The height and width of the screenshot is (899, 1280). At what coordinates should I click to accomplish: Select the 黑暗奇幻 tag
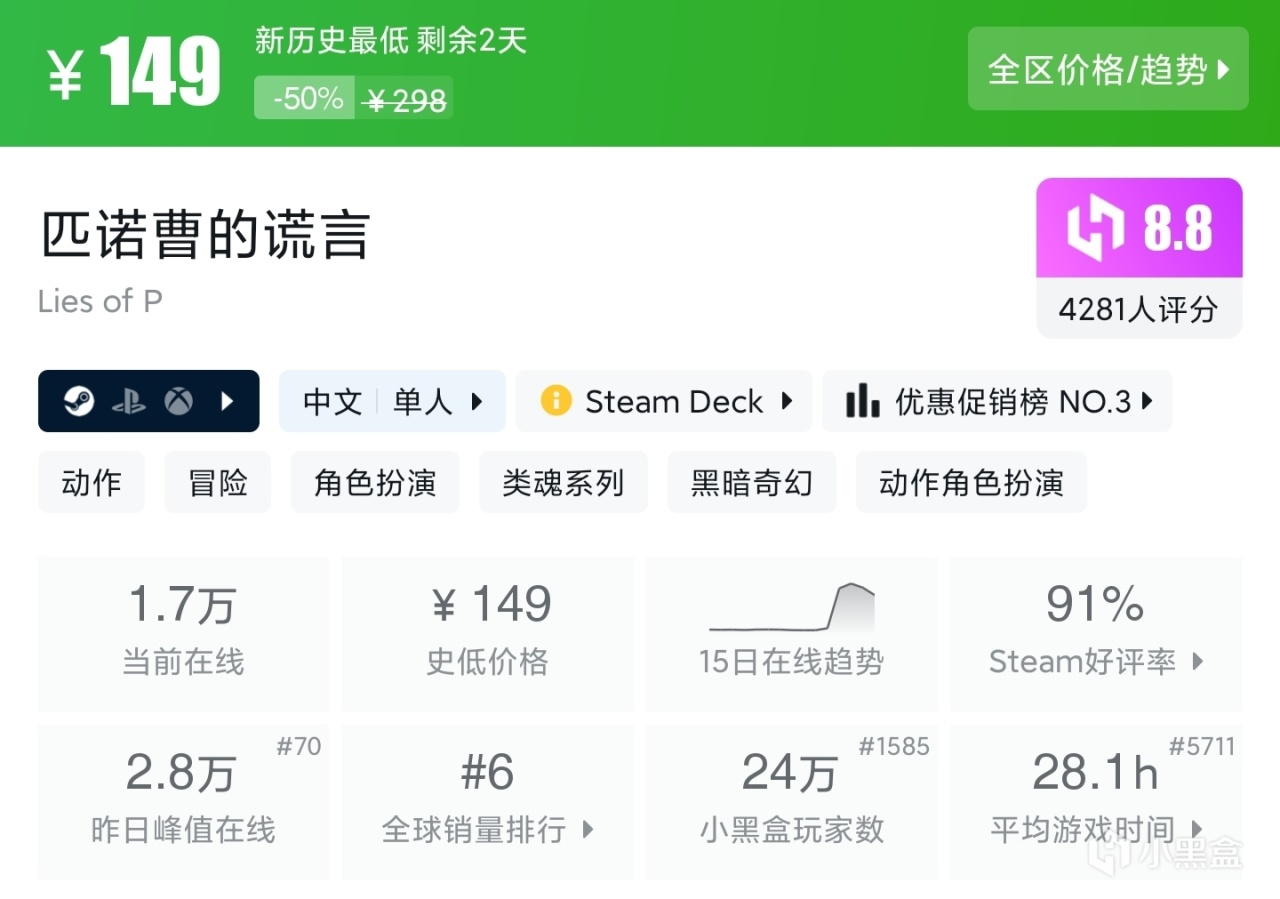(x=751, y=483)
